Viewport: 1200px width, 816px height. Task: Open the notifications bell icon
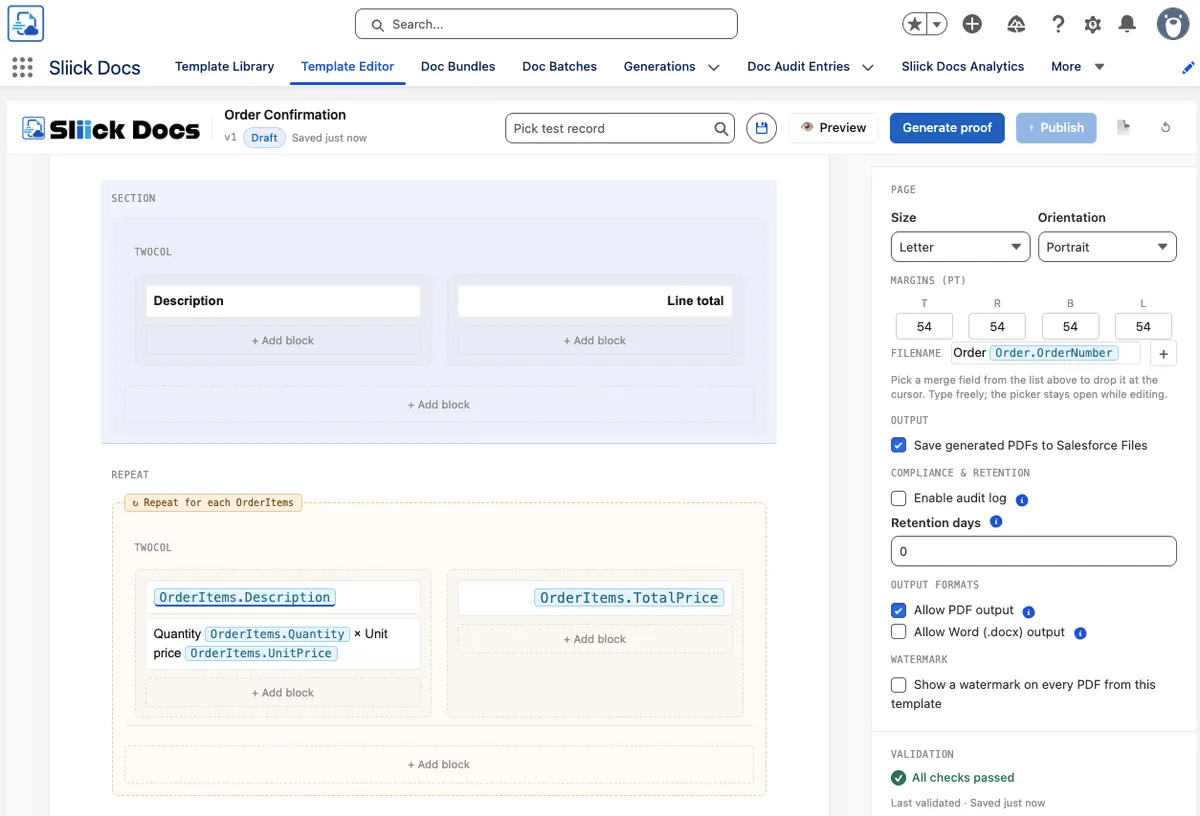(1127, 25)
